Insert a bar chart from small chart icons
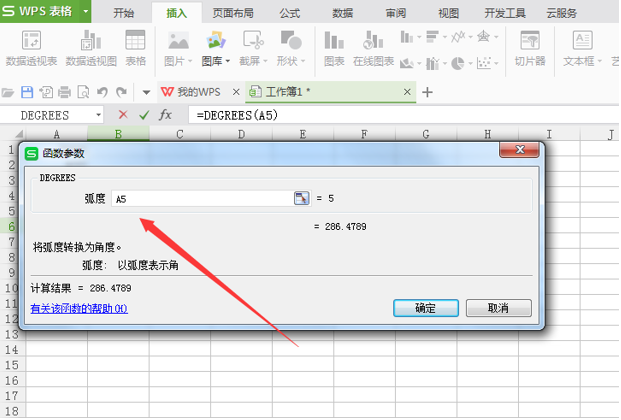This screenshot has height=420, width=621. 432,37
